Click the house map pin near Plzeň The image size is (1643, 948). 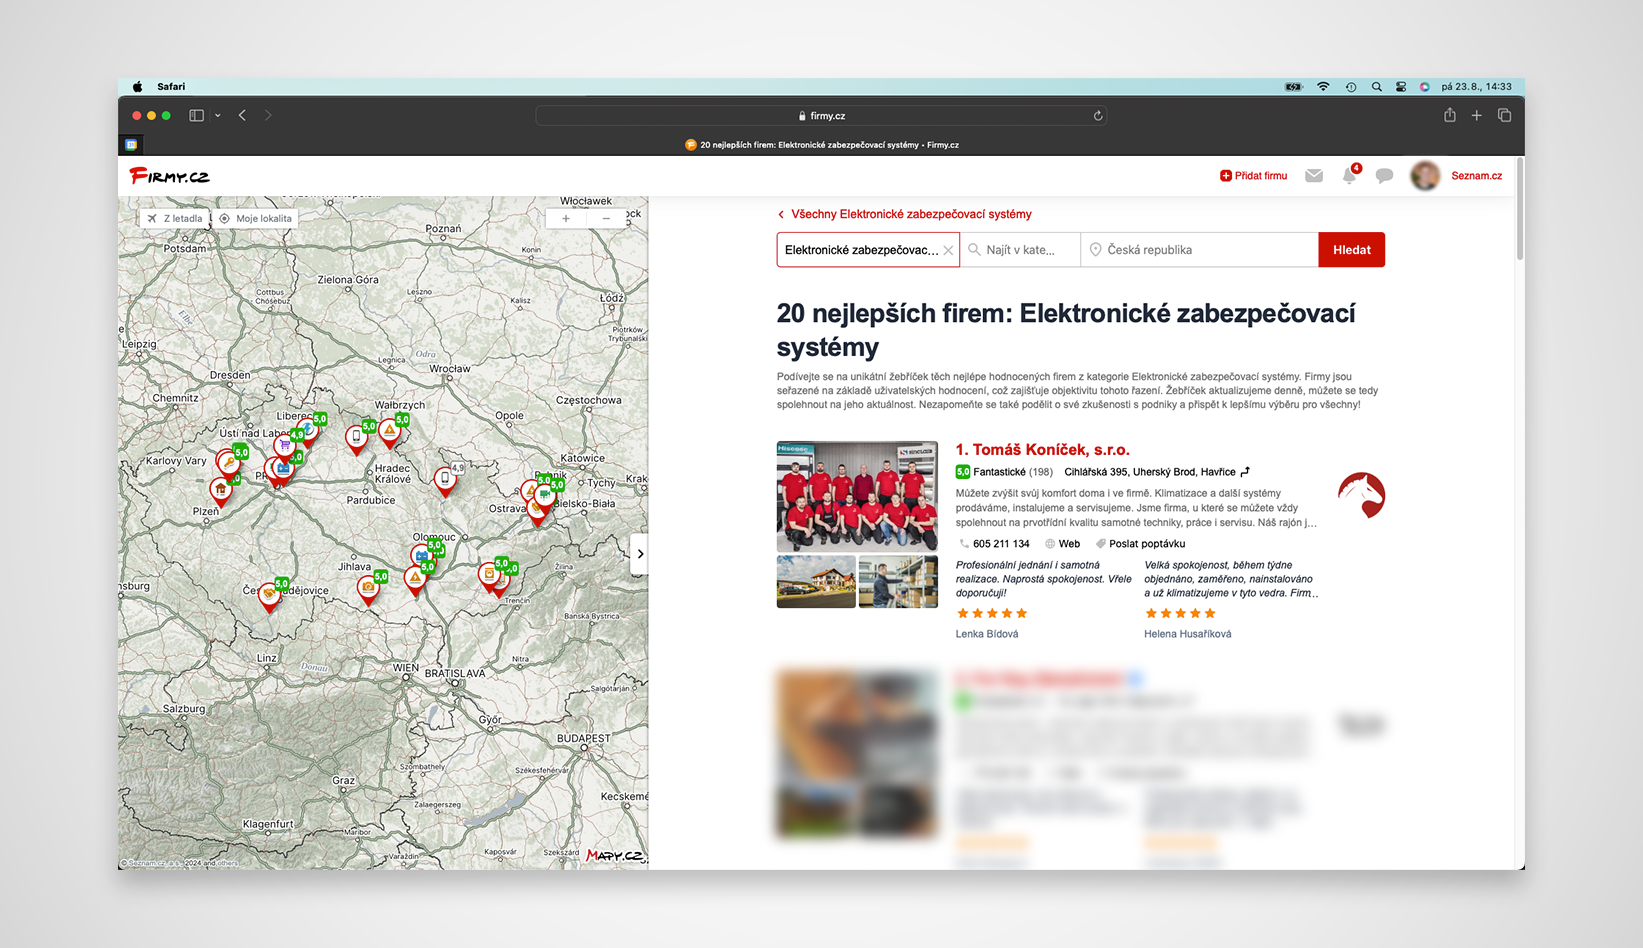tap(220, 491)
